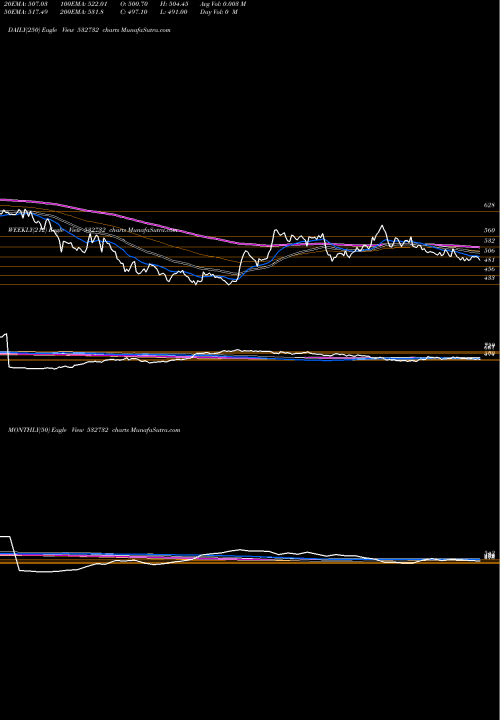The height and width of the screenshot is (720, 500).
Task: Select the open price 'O:' value
Action: click(x=134, y=4)
